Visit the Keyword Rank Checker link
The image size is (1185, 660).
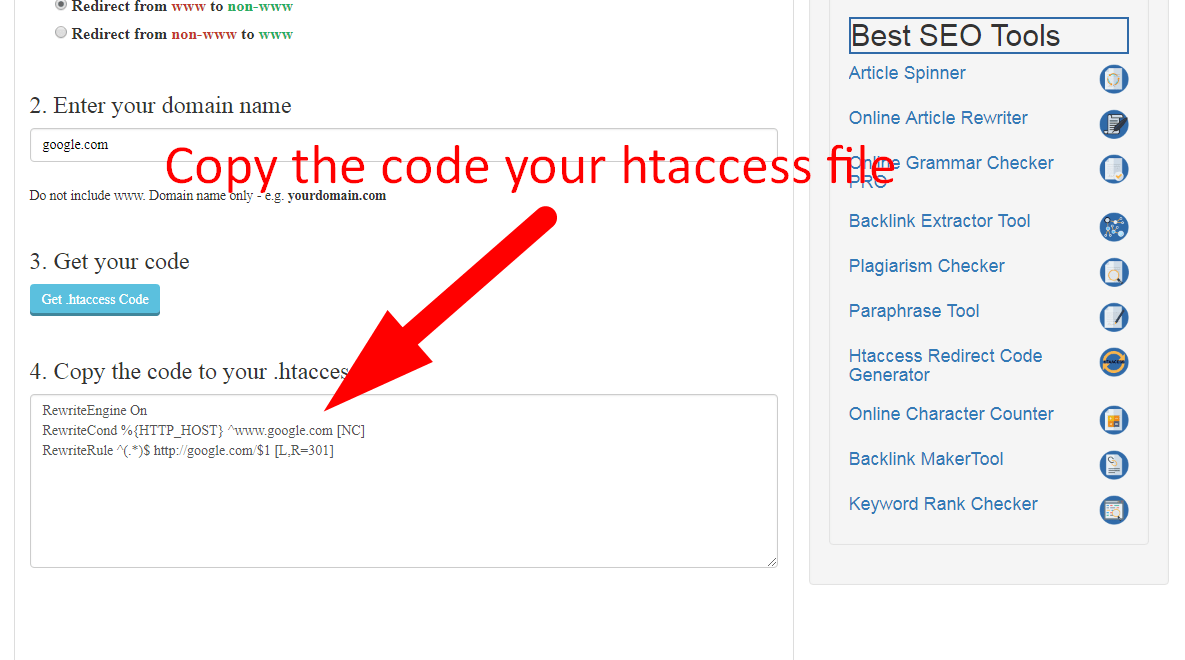pos(942,504)
